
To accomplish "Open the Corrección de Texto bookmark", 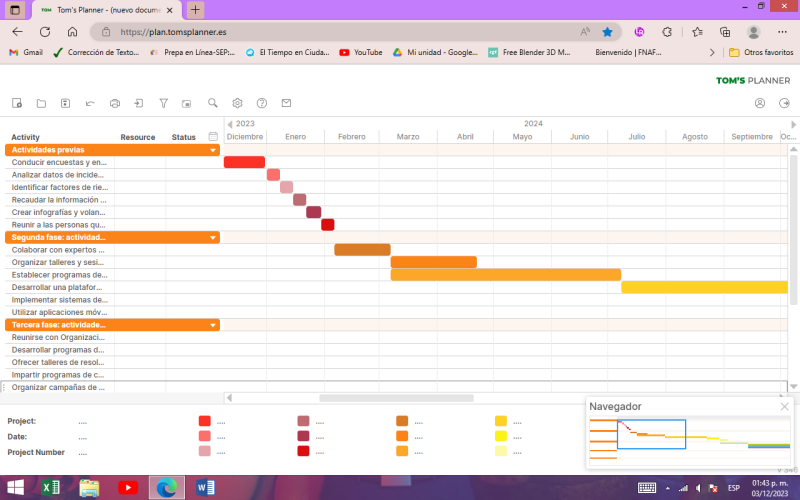I will (96, 52).
